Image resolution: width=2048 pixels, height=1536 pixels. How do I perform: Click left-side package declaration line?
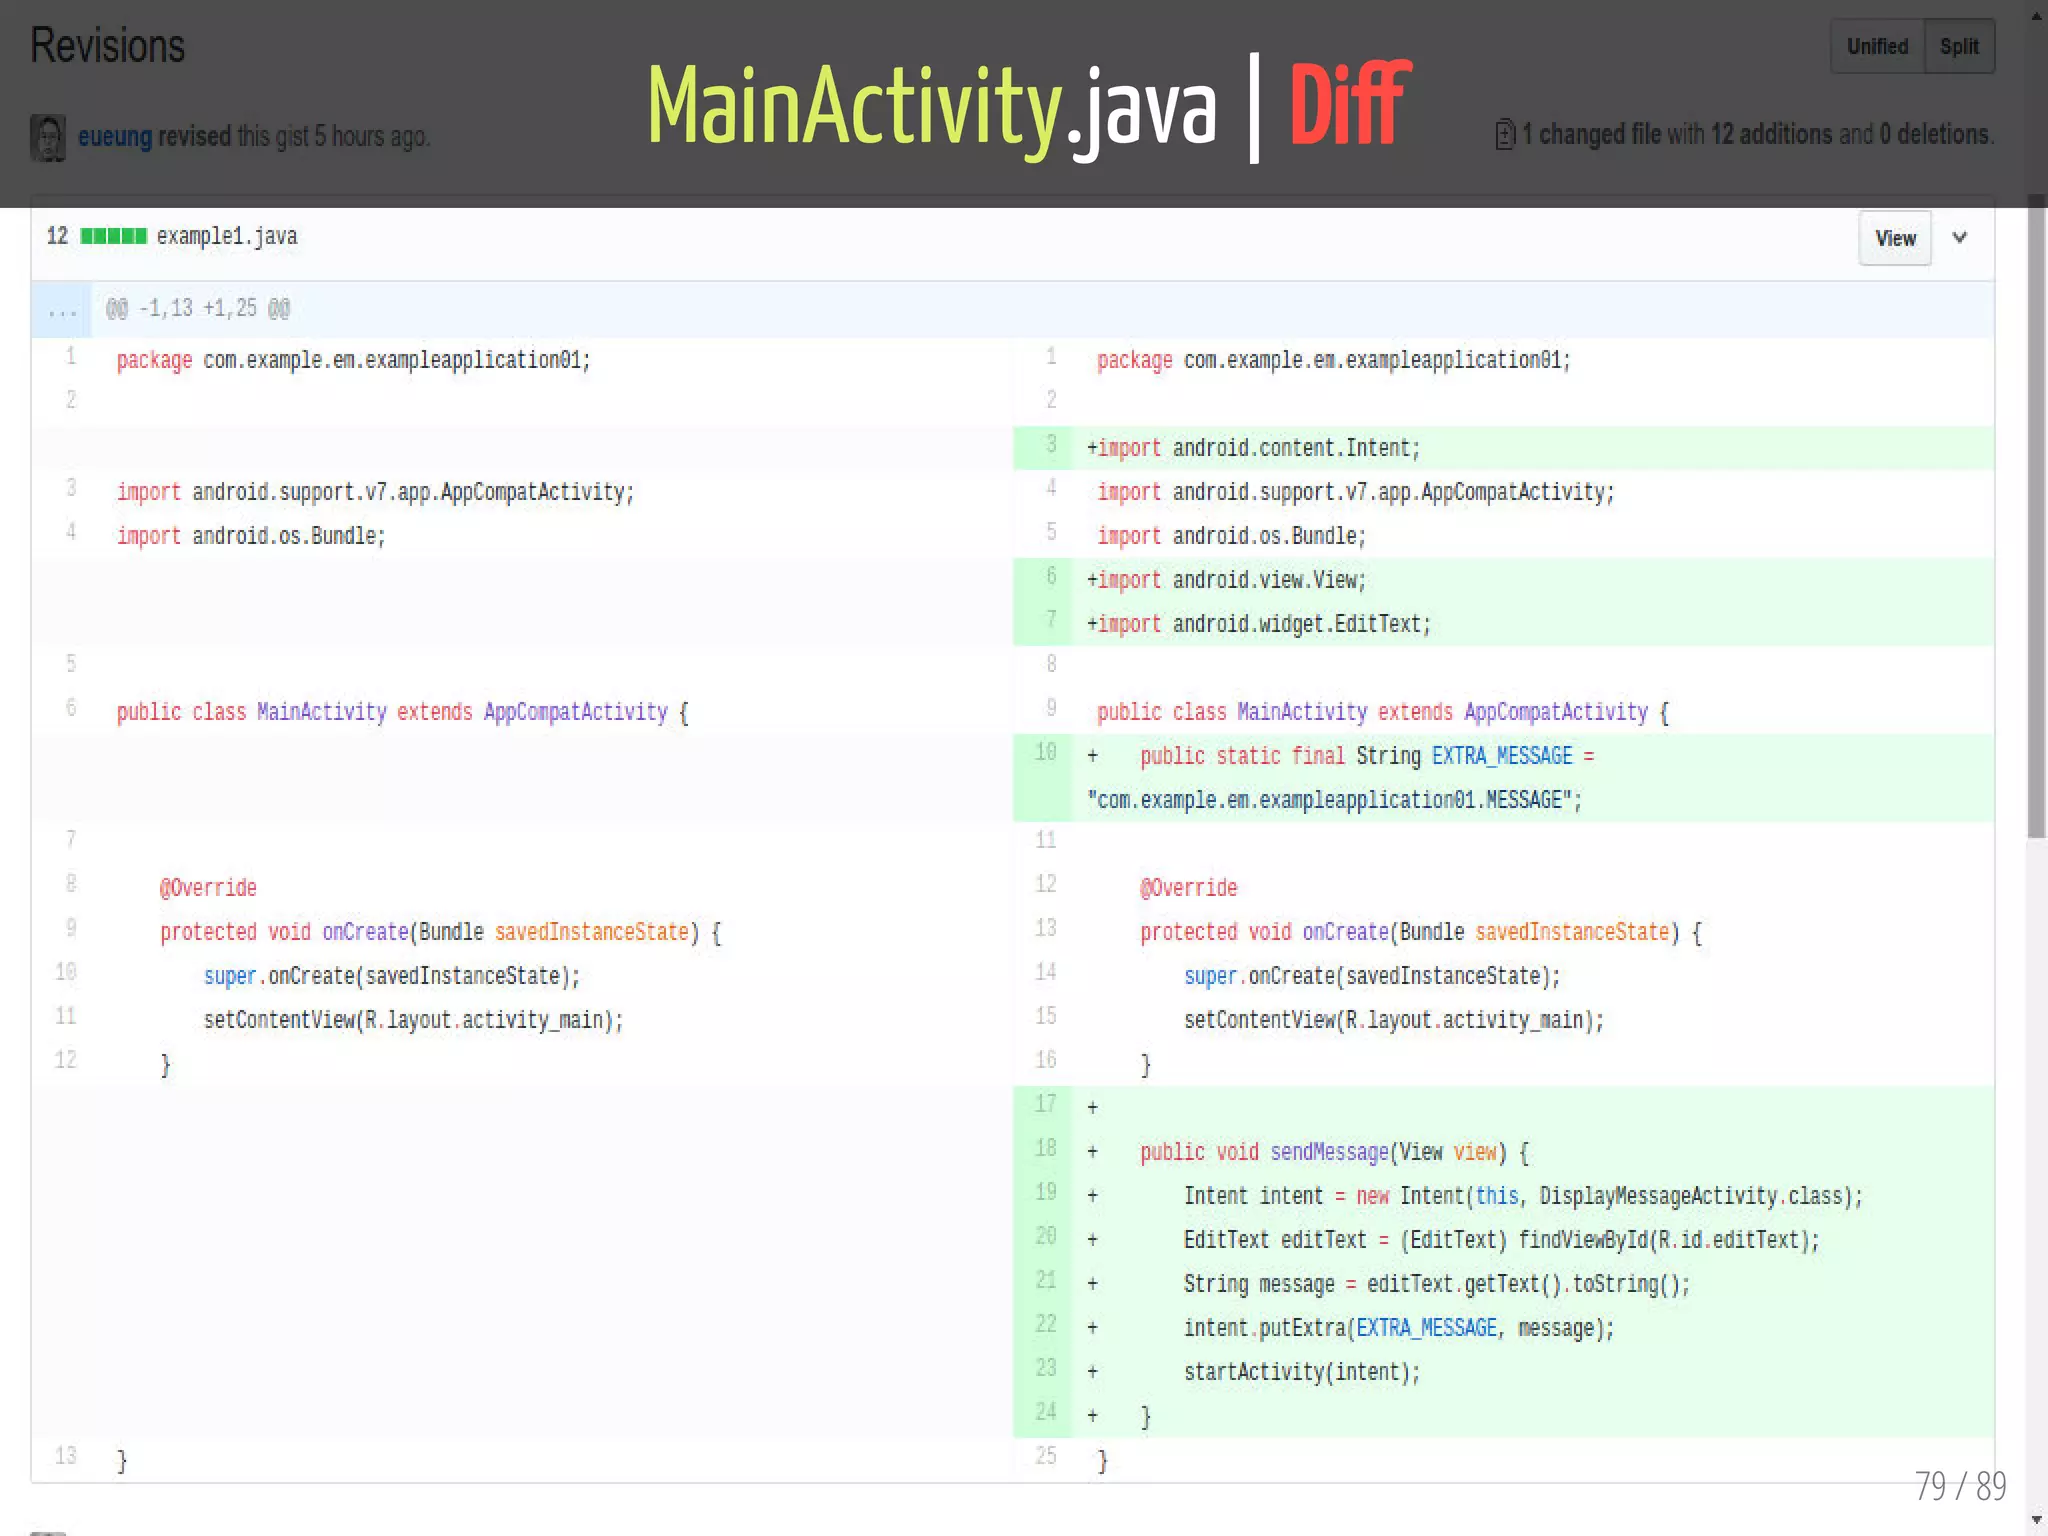click(x=353, y=360)
